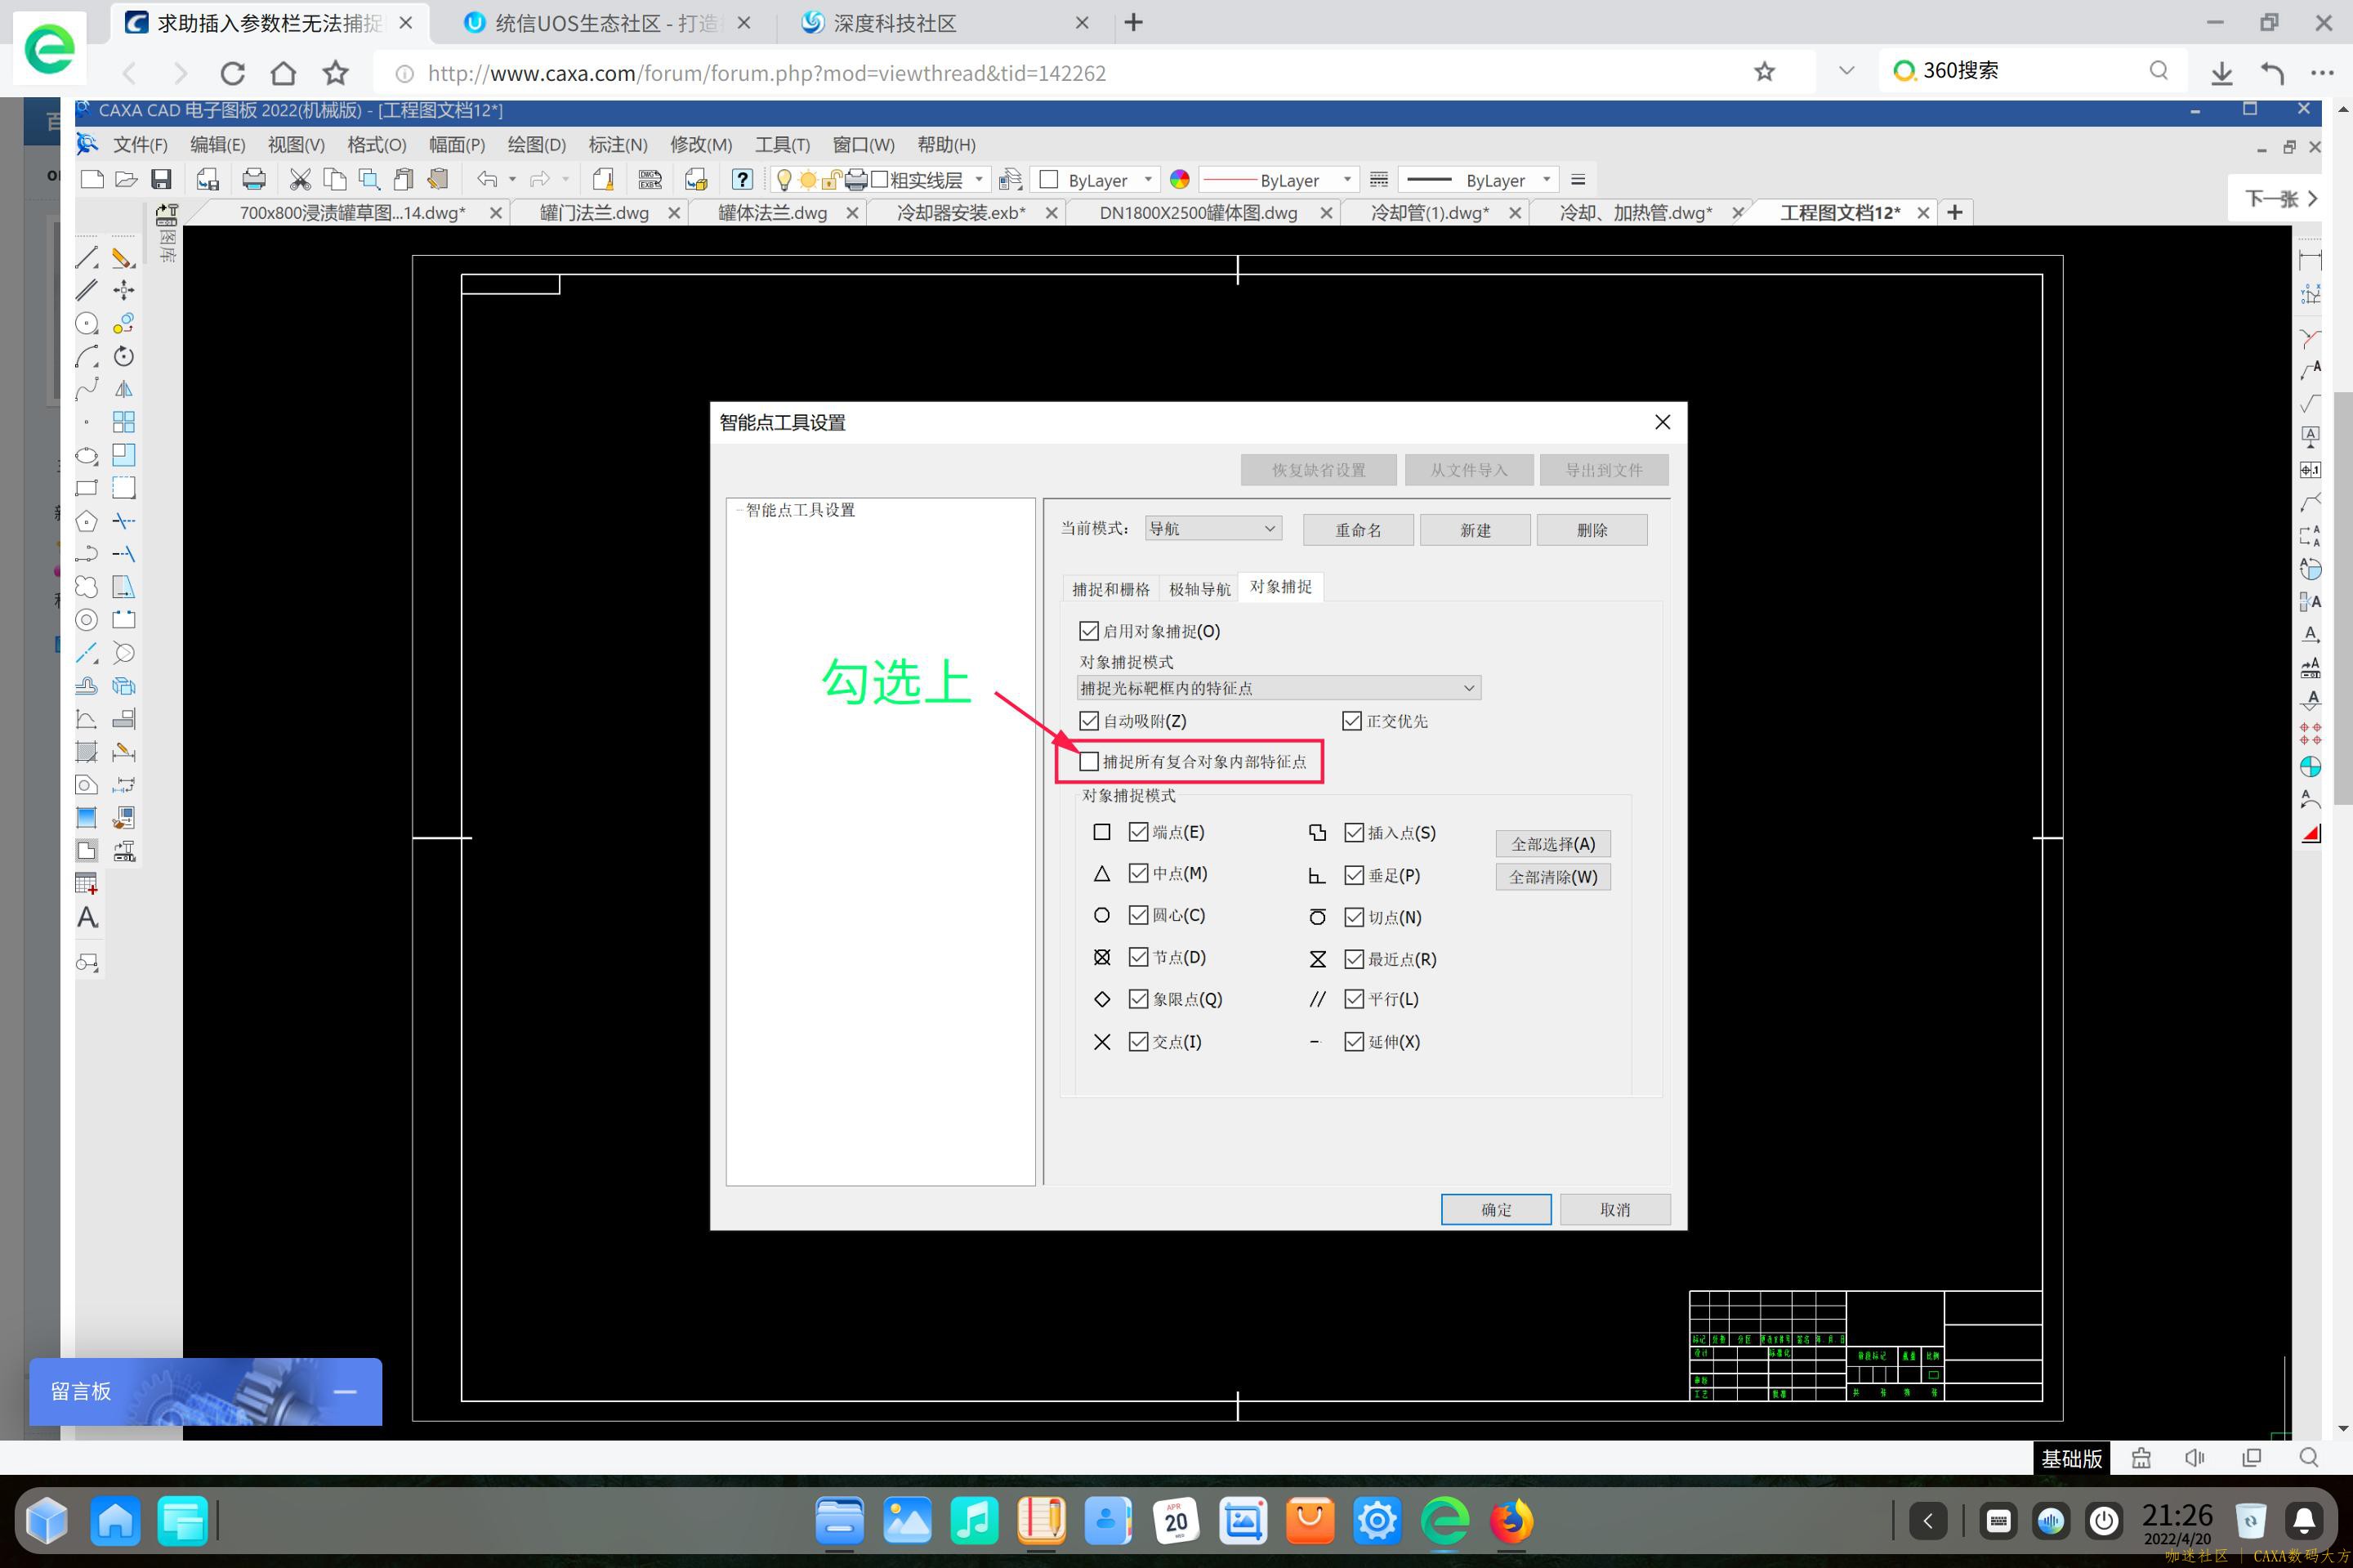The image size is (2353, 1568).
Task: Uncheck the 端点(E) snap option
Action: [x=1138, y=832]
